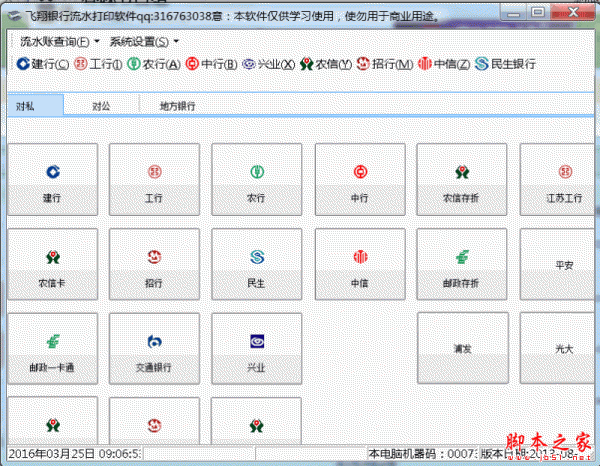Screen dimensions: 600x466
Task: Open the 农信存折 tile
Action: coord(462,179)
